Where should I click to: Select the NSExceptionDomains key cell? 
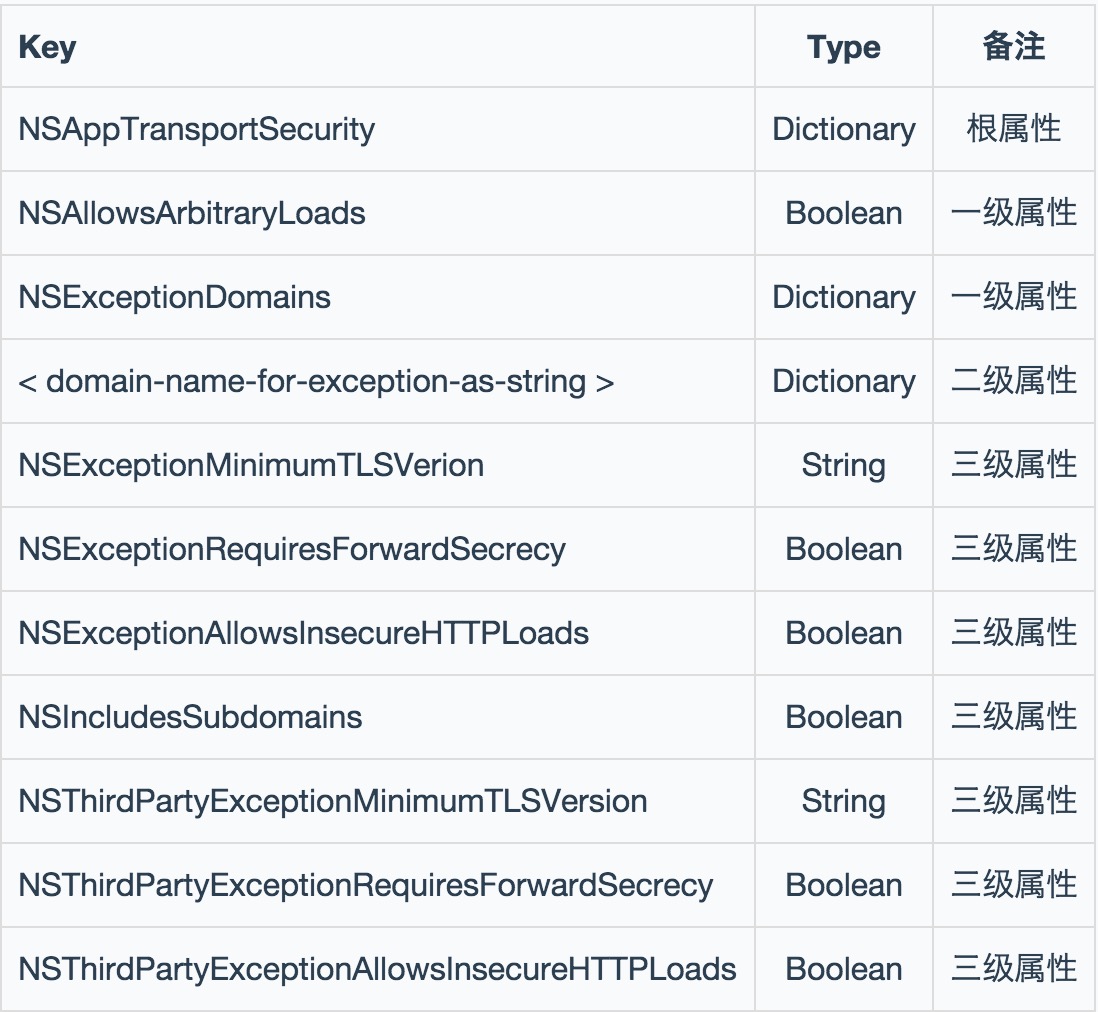tap(174, 297)
